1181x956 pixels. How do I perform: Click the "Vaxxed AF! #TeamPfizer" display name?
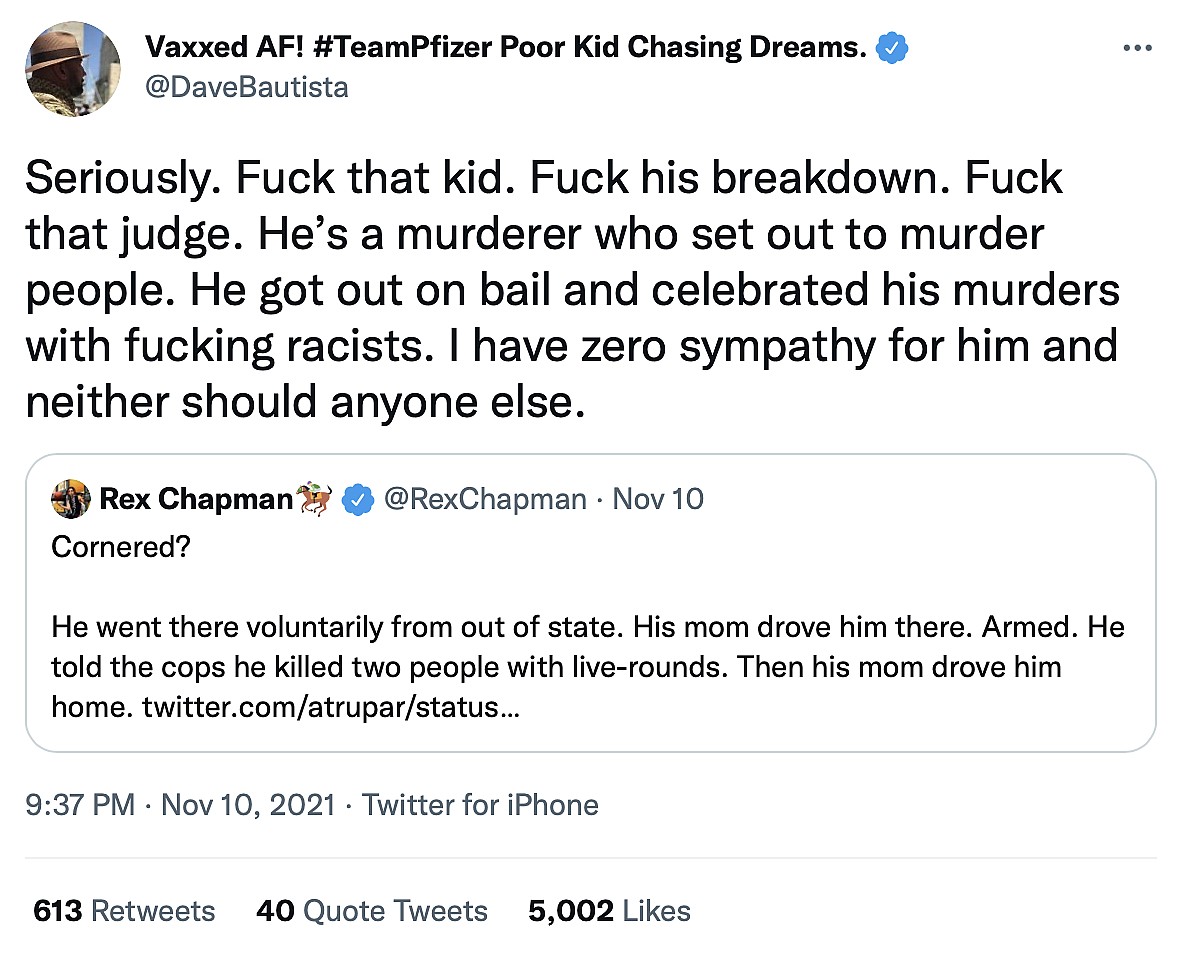click(505, 47)
